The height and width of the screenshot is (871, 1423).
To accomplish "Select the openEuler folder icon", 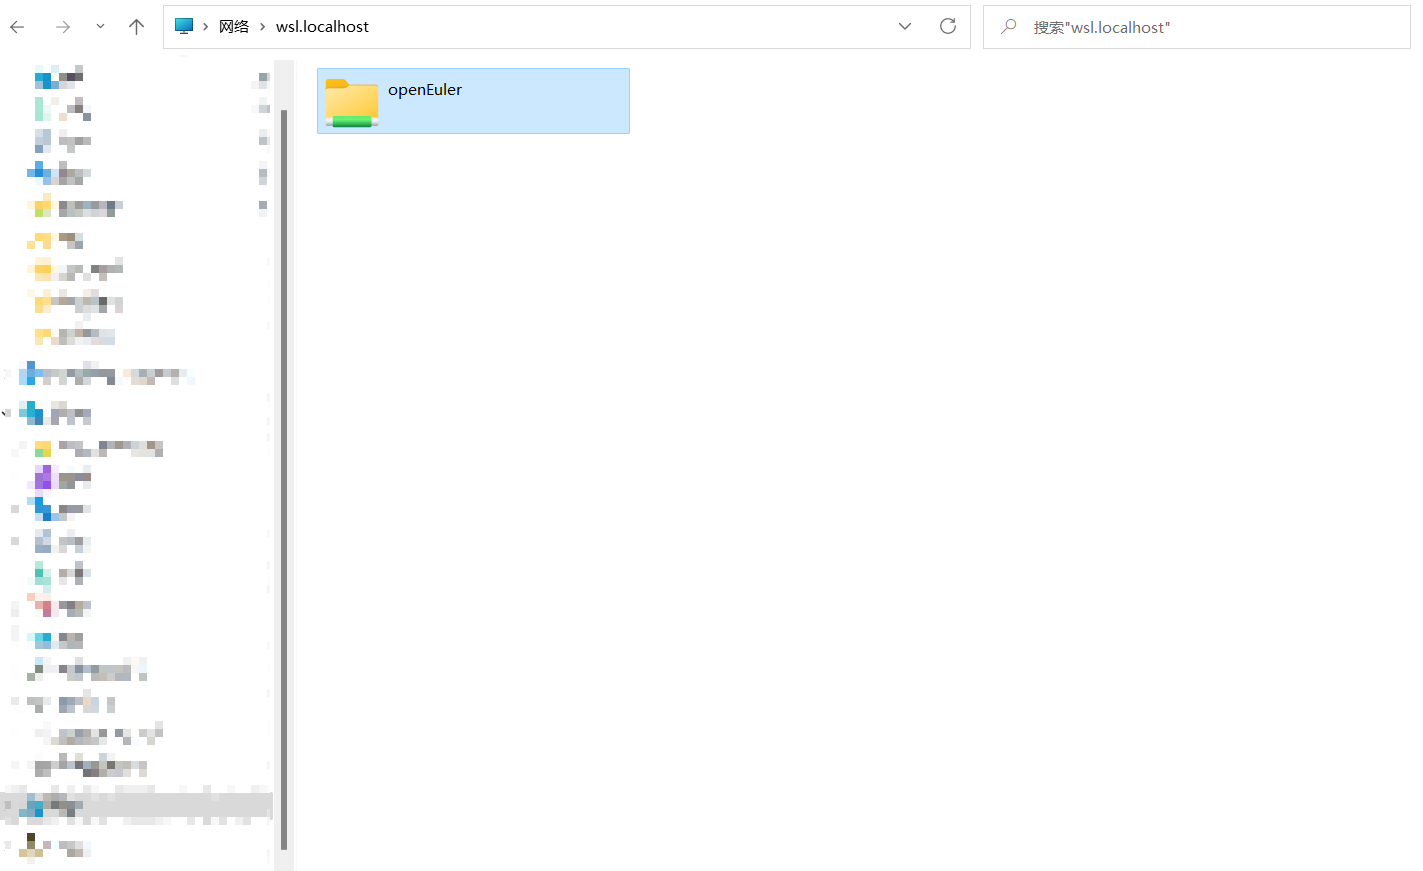I will pyautogui.click(x=351, y=102).
